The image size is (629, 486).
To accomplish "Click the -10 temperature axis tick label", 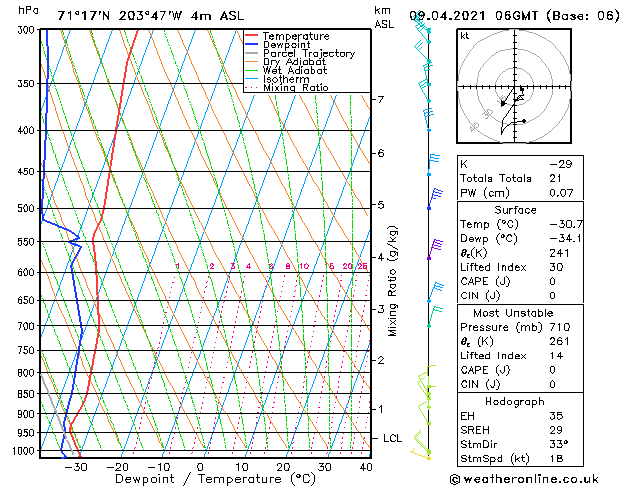I will pos(159,467).
